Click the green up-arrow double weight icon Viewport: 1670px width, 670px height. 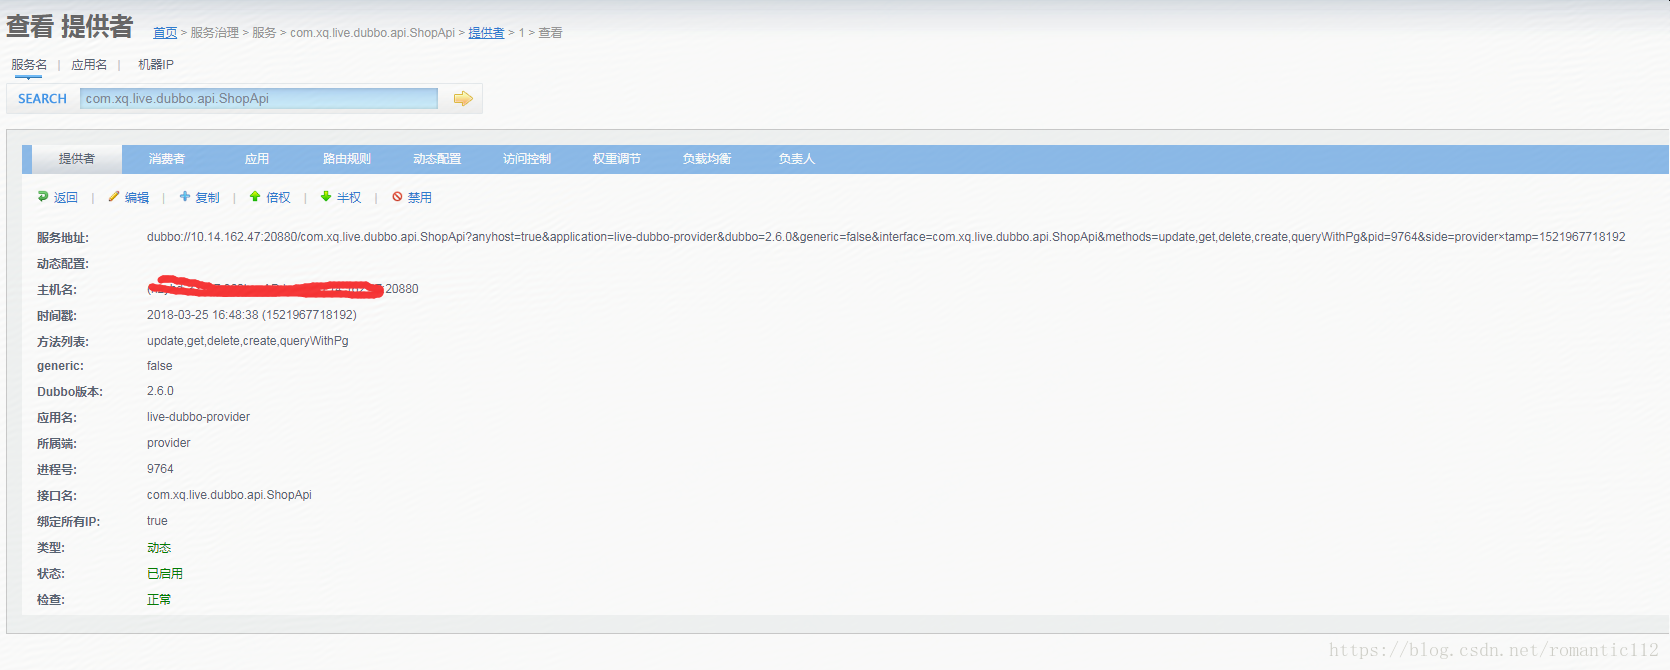(x=255, y=197)
